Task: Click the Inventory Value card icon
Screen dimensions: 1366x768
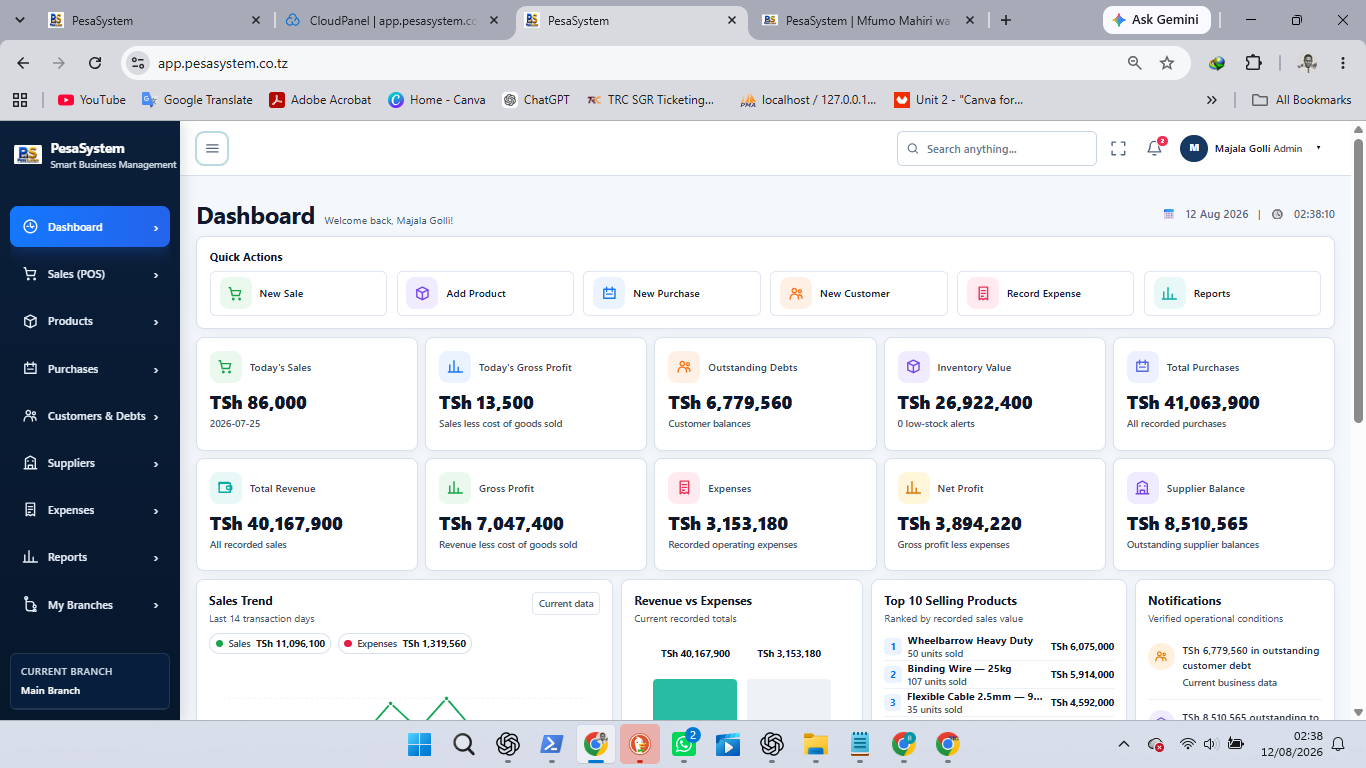Action: (x=913, y=367)
